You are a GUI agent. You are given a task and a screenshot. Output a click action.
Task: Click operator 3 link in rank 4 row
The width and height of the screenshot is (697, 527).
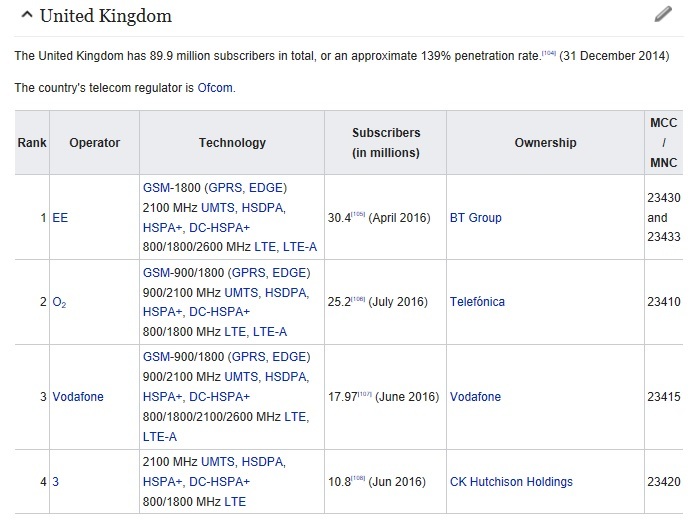(56, 482)
